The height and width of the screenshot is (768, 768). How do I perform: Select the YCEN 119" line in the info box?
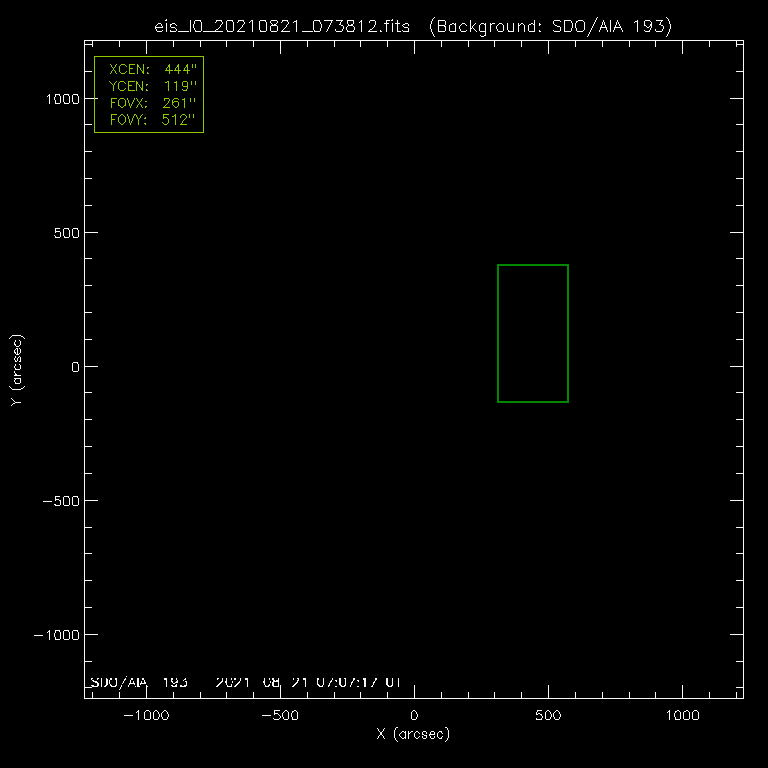(149, 87)
